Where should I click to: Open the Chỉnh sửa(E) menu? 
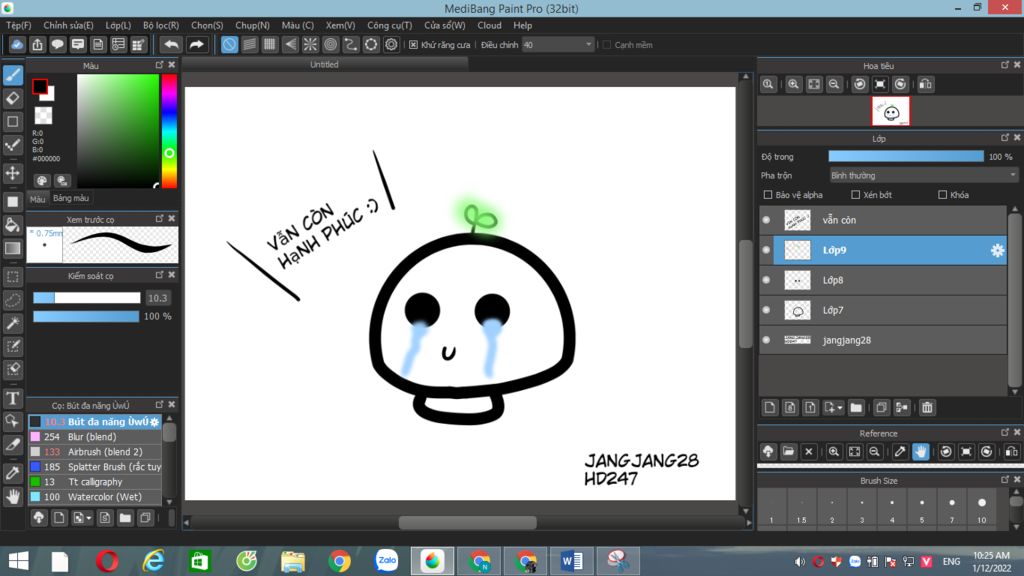point(69,25)
